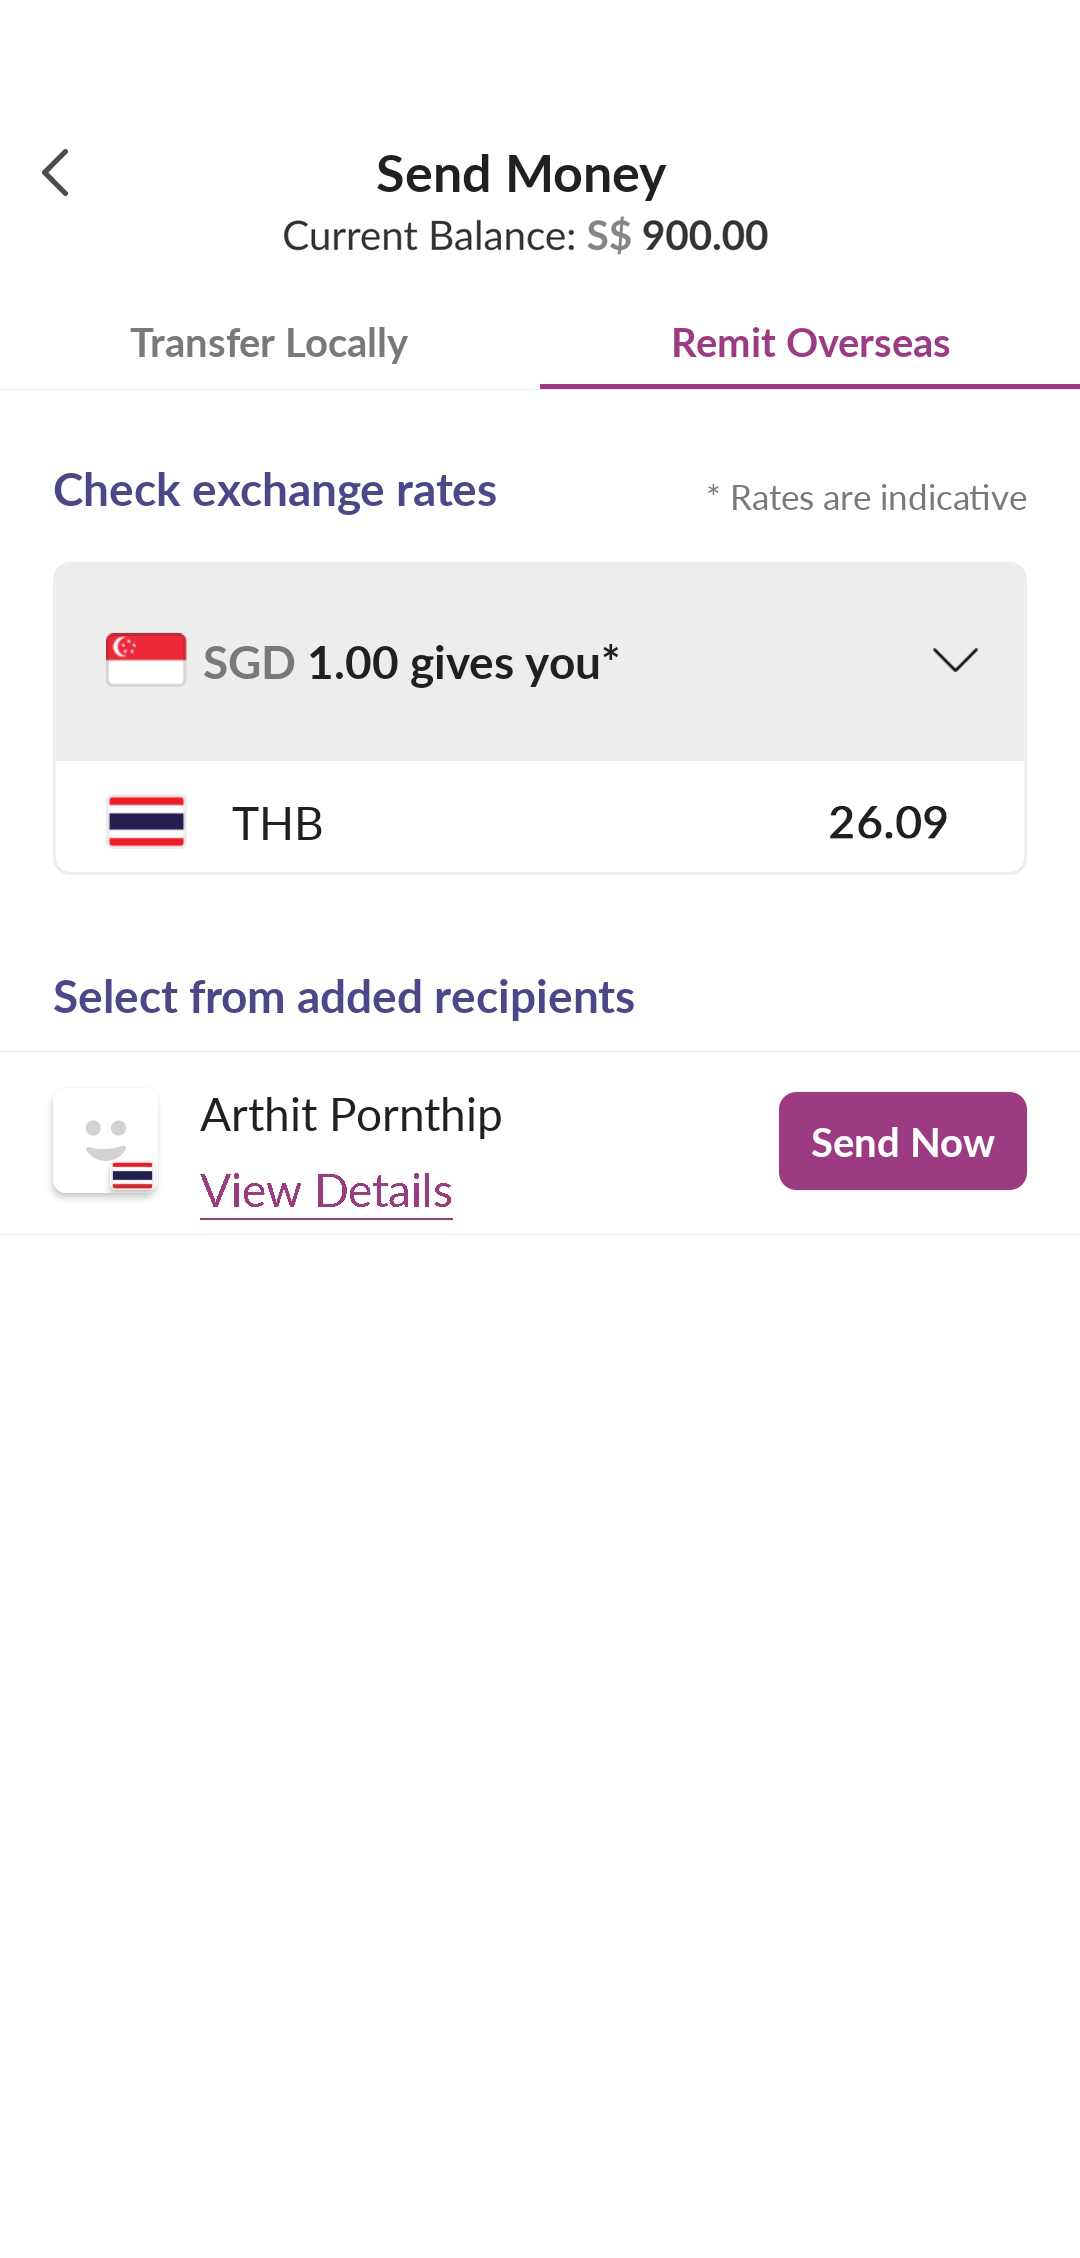Tap Arthit Pornthip's avatar icon
1080x2258 pixels.
coord(105,1141)
